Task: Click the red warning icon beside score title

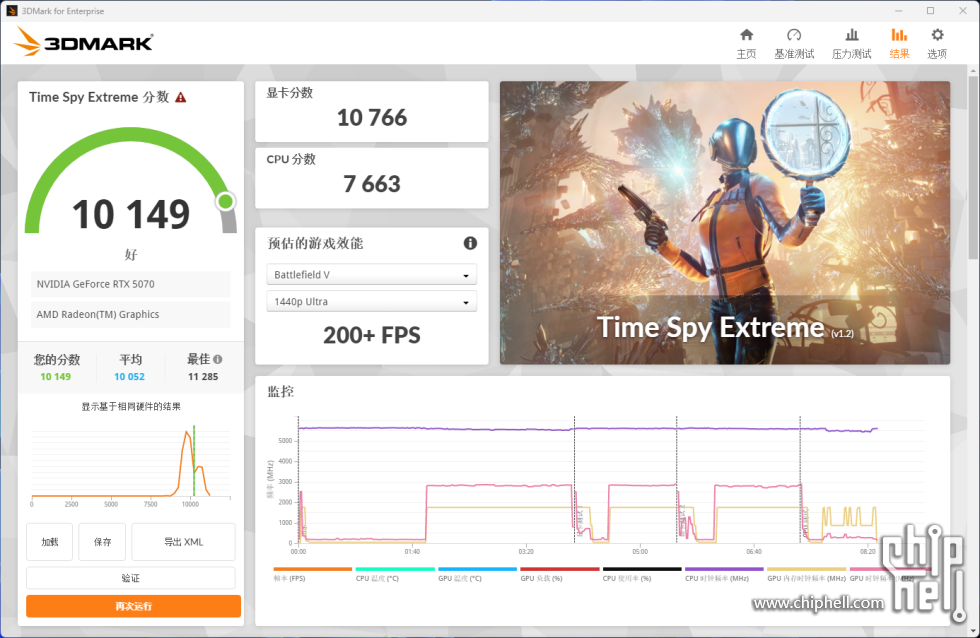Action: pyautogui.click(x=181, y=98)
